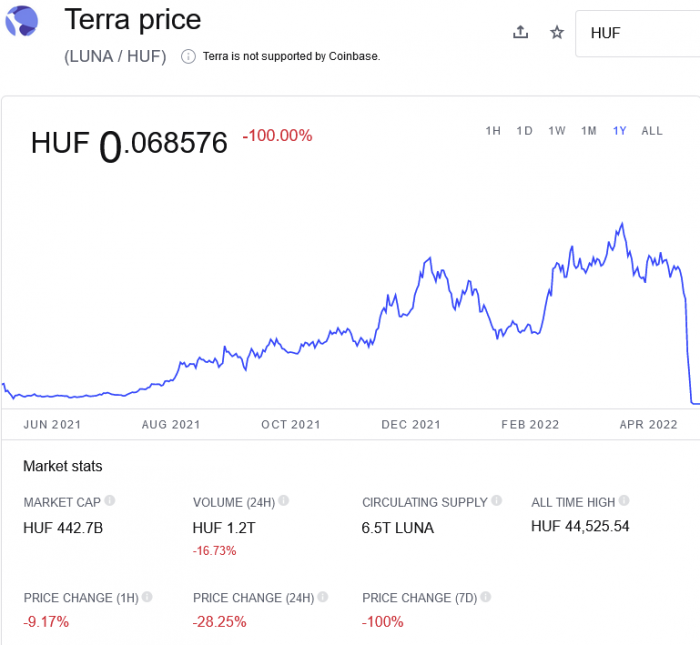
Task: Show Price Change (1H) info icon
Action: coord(147,597)
